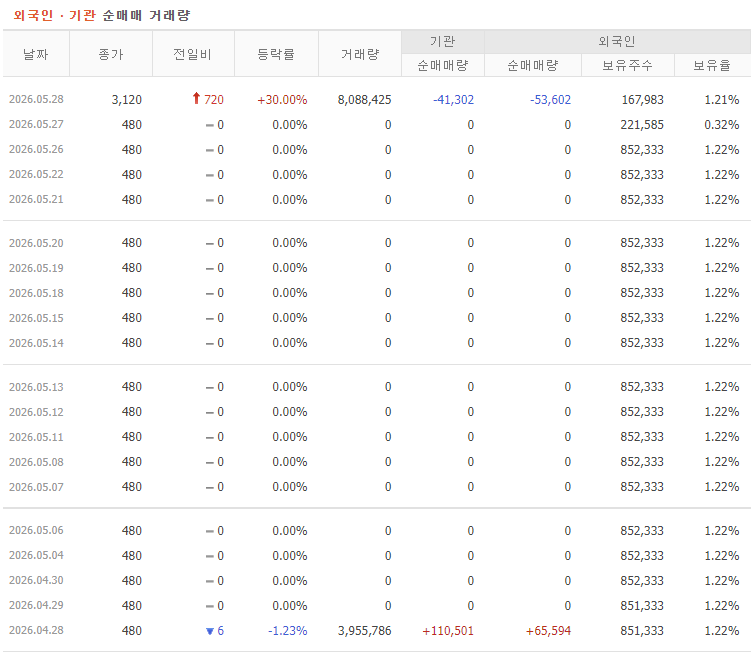The image size is (756, 661).
Task: Select the date 2026.04.28
Action: point(36,631)
